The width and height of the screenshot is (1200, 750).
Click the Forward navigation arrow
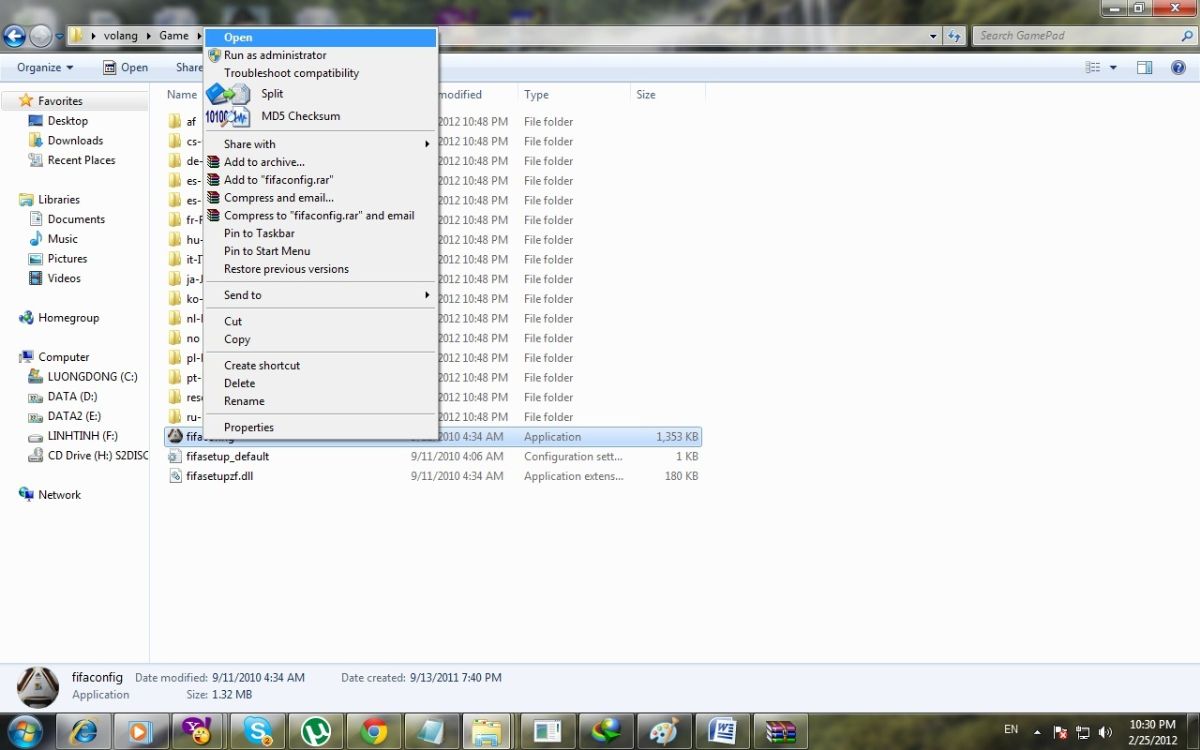click(40, 37)
